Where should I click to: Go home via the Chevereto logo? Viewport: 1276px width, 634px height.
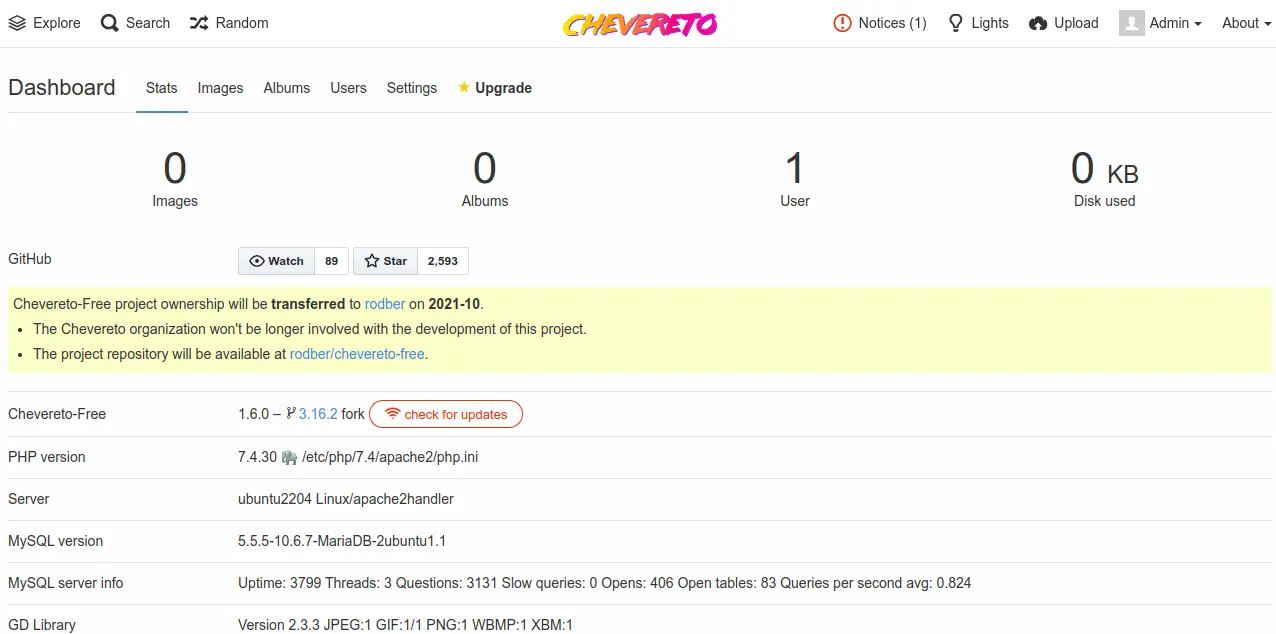(x=640, y=24)
